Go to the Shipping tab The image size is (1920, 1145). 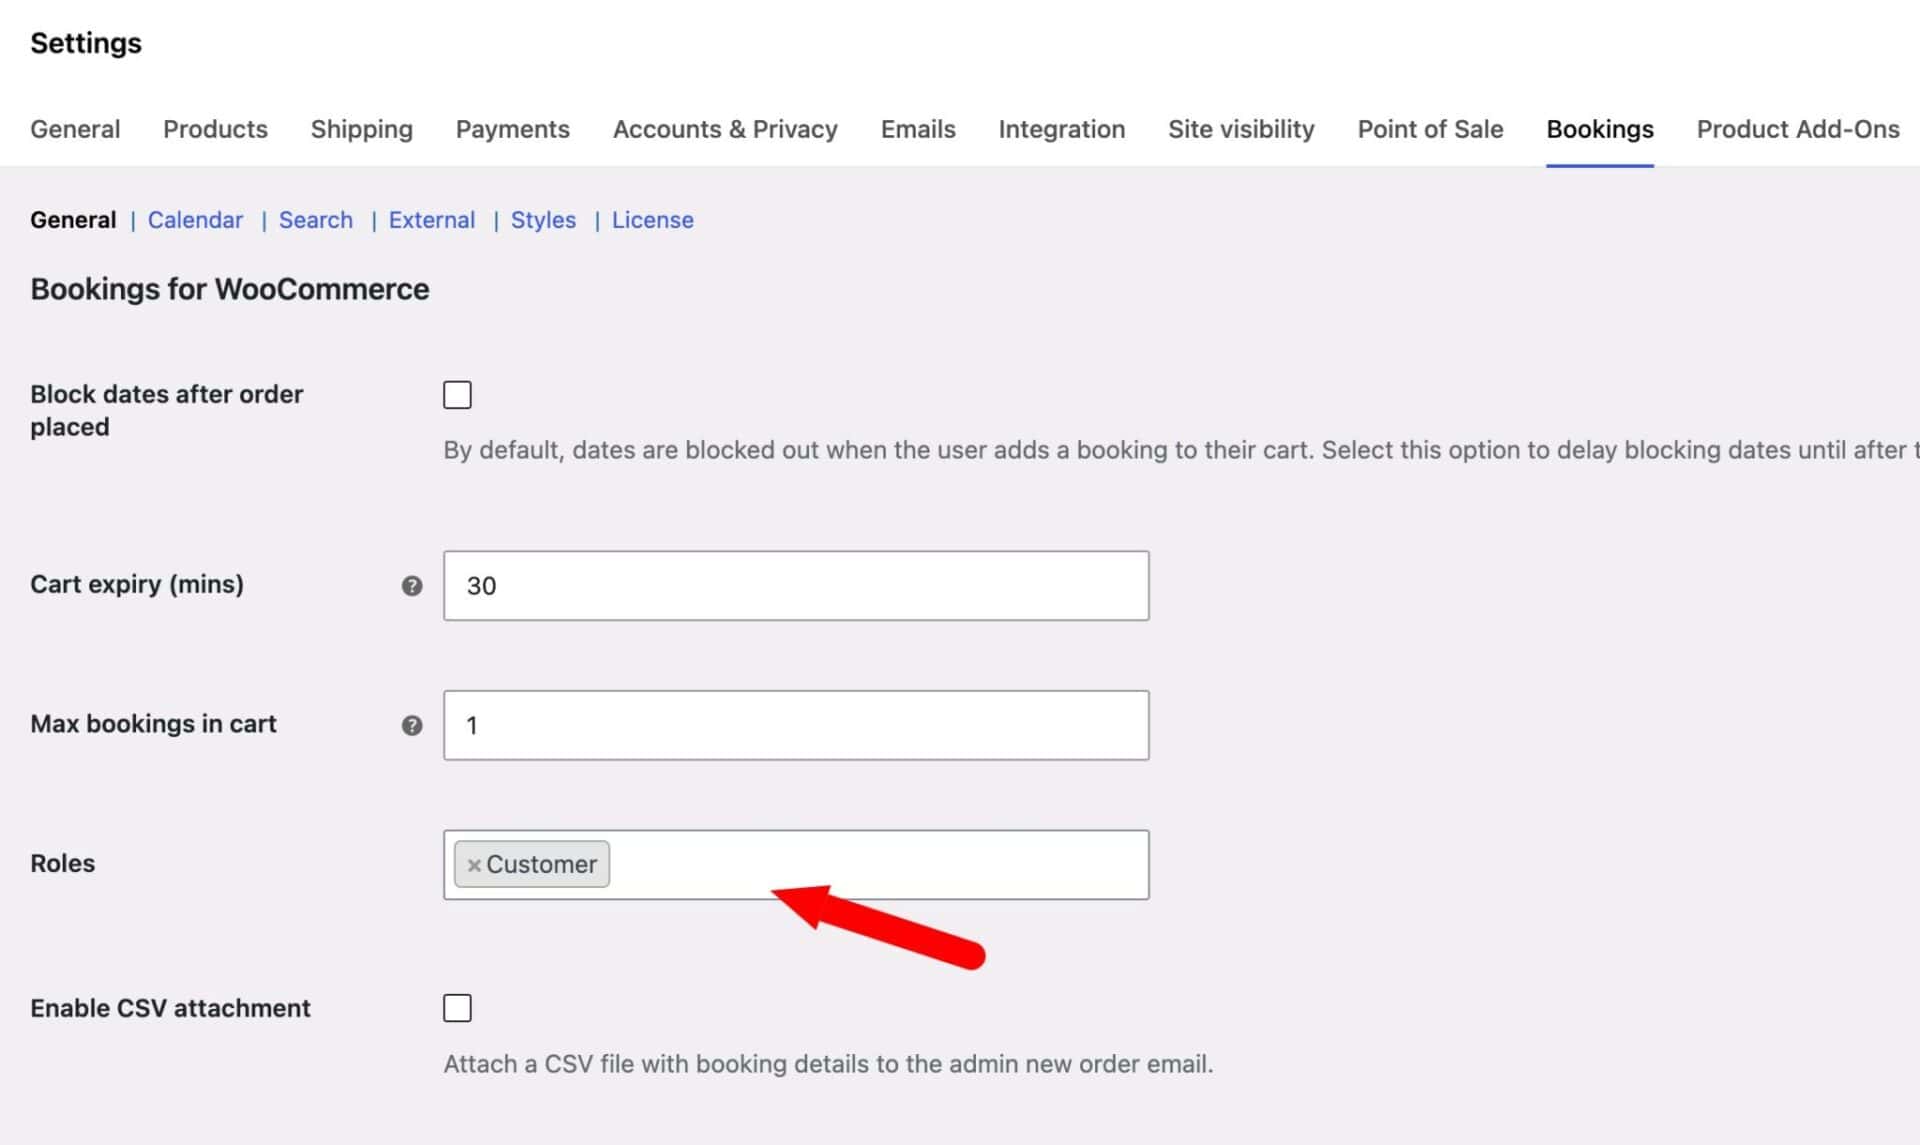click(361, 129)
